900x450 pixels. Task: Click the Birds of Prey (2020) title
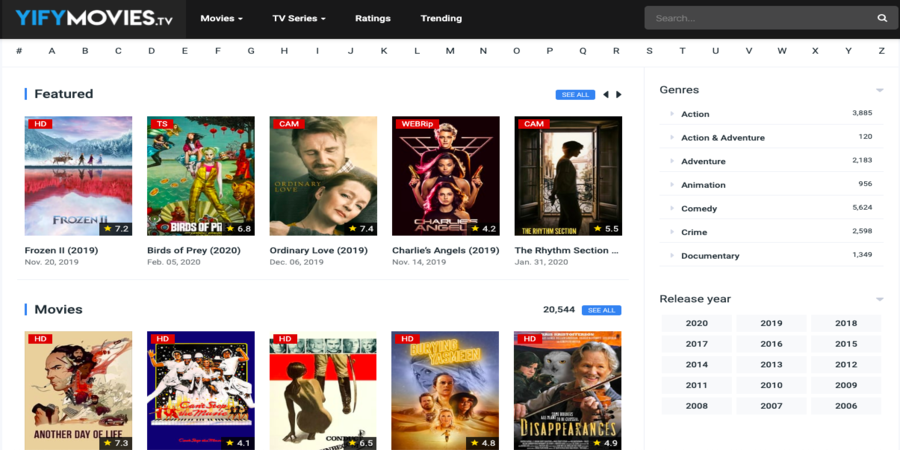[x=194, y=251]
